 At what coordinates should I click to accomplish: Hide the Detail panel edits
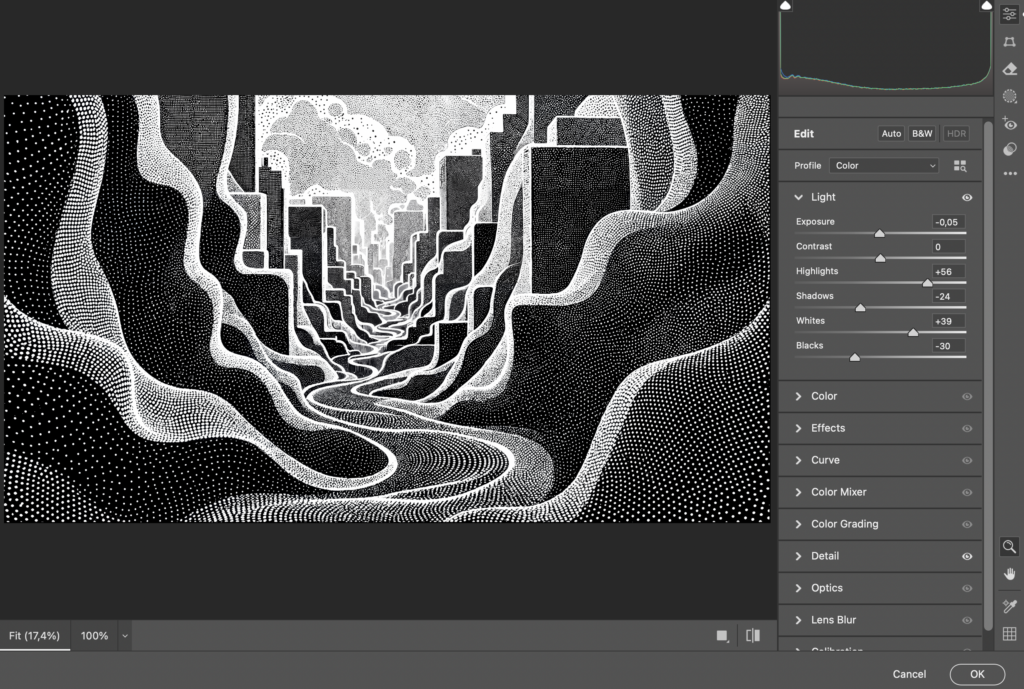[966, 556]
